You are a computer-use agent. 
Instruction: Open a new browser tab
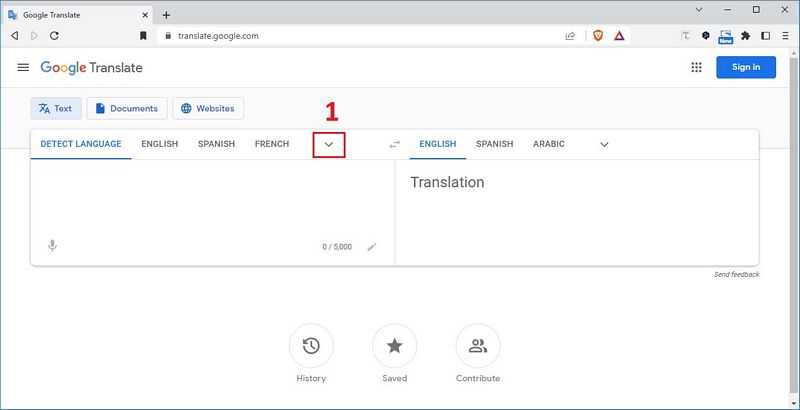point(166,14)
